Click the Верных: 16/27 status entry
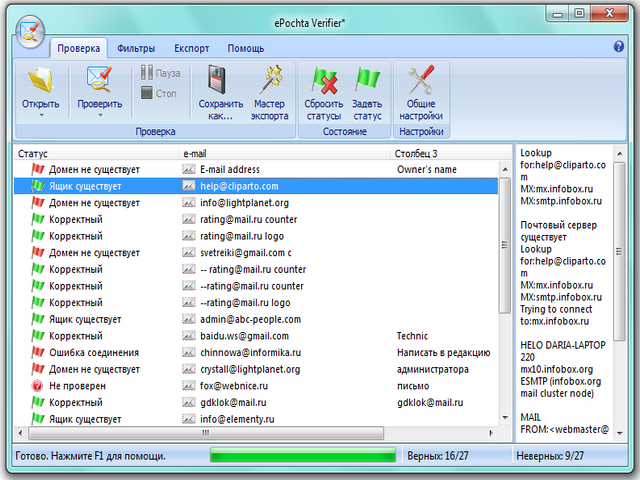This screenshot has height=480, width=640. coord(438,456)
